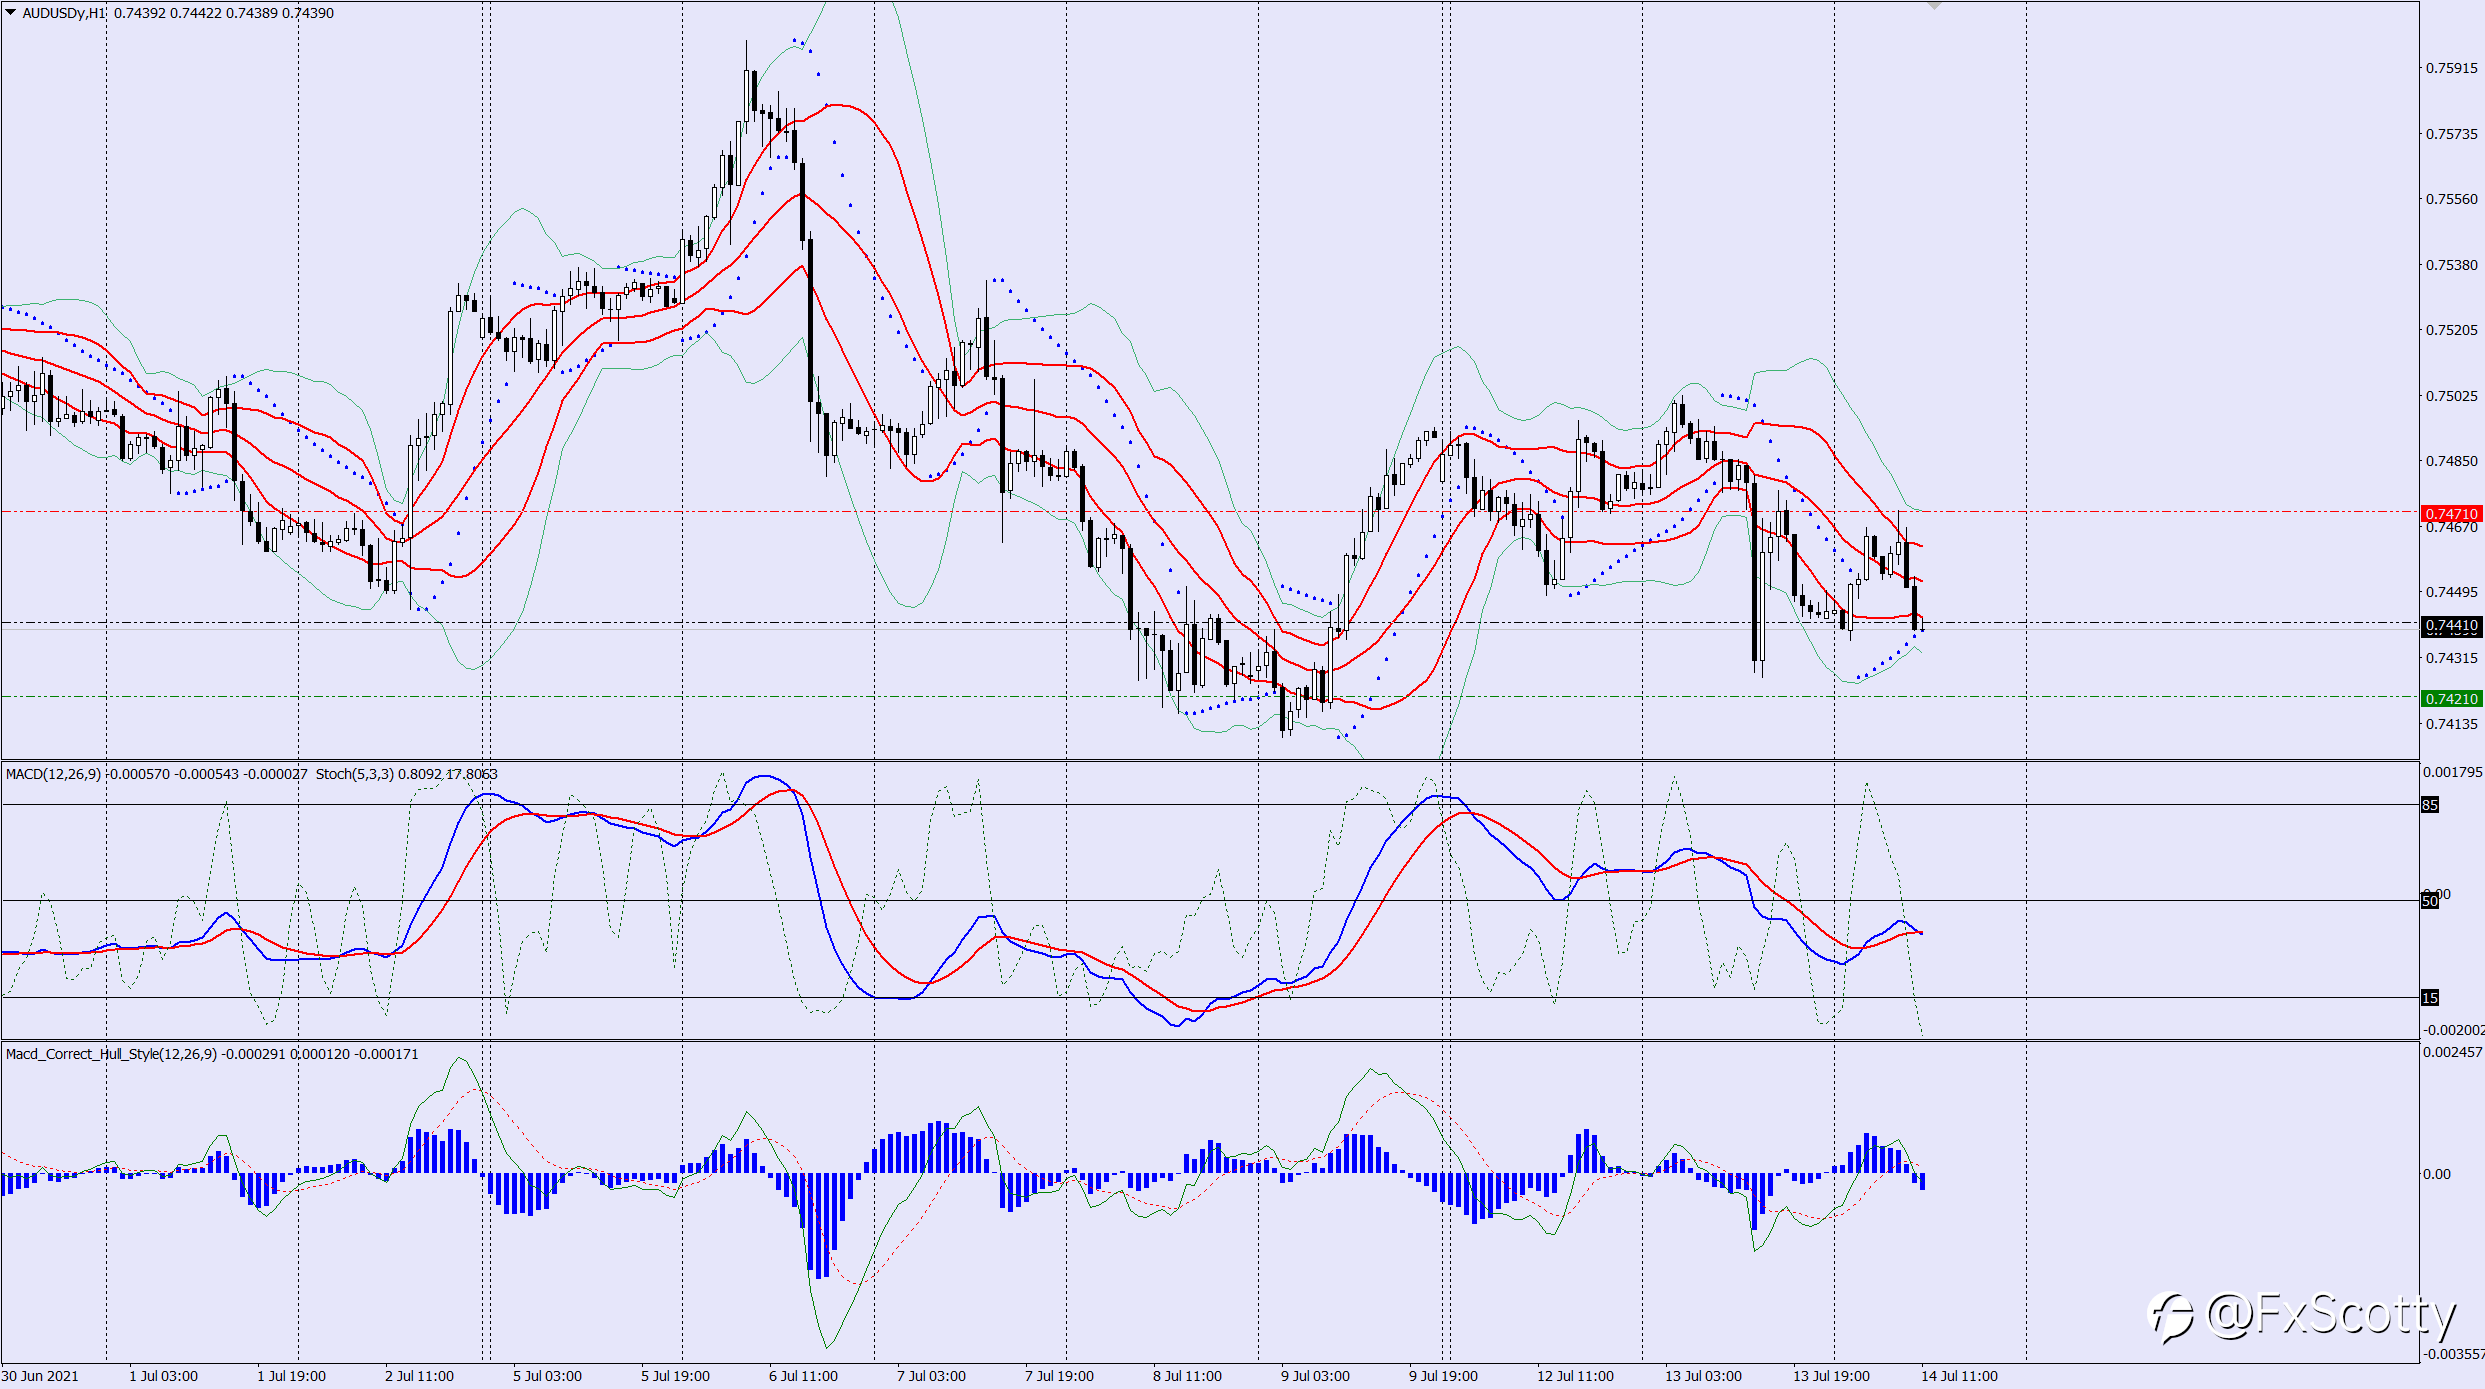Click the 0.75205 price axis label
Screen dimensions: 2485x1389
pyautogui.click(x=2452, y=330)
